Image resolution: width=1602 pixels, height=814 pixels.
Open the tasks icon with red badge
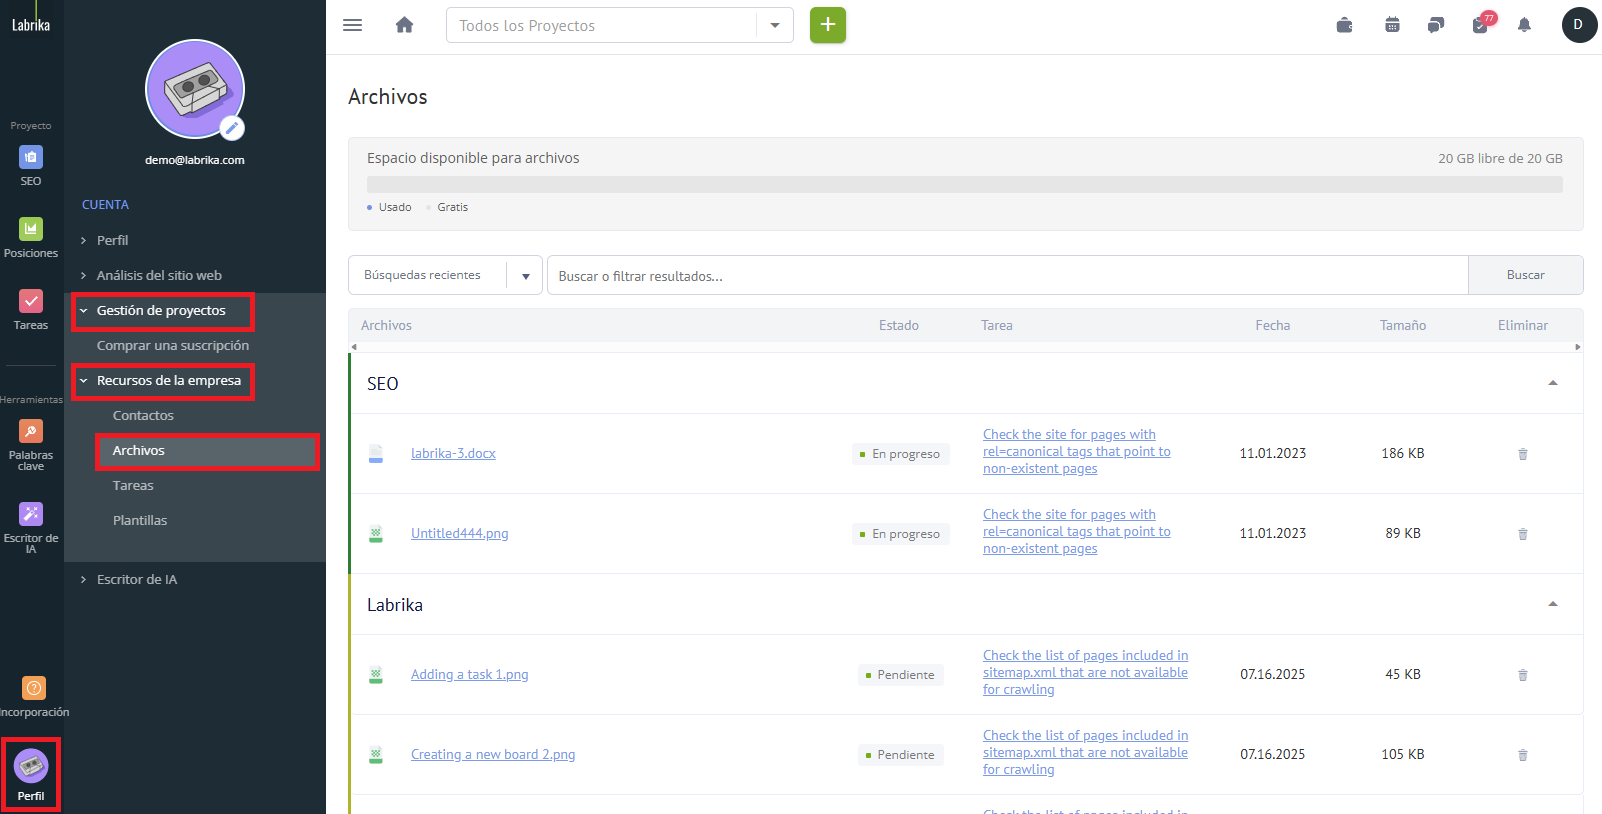(1482, 24)
